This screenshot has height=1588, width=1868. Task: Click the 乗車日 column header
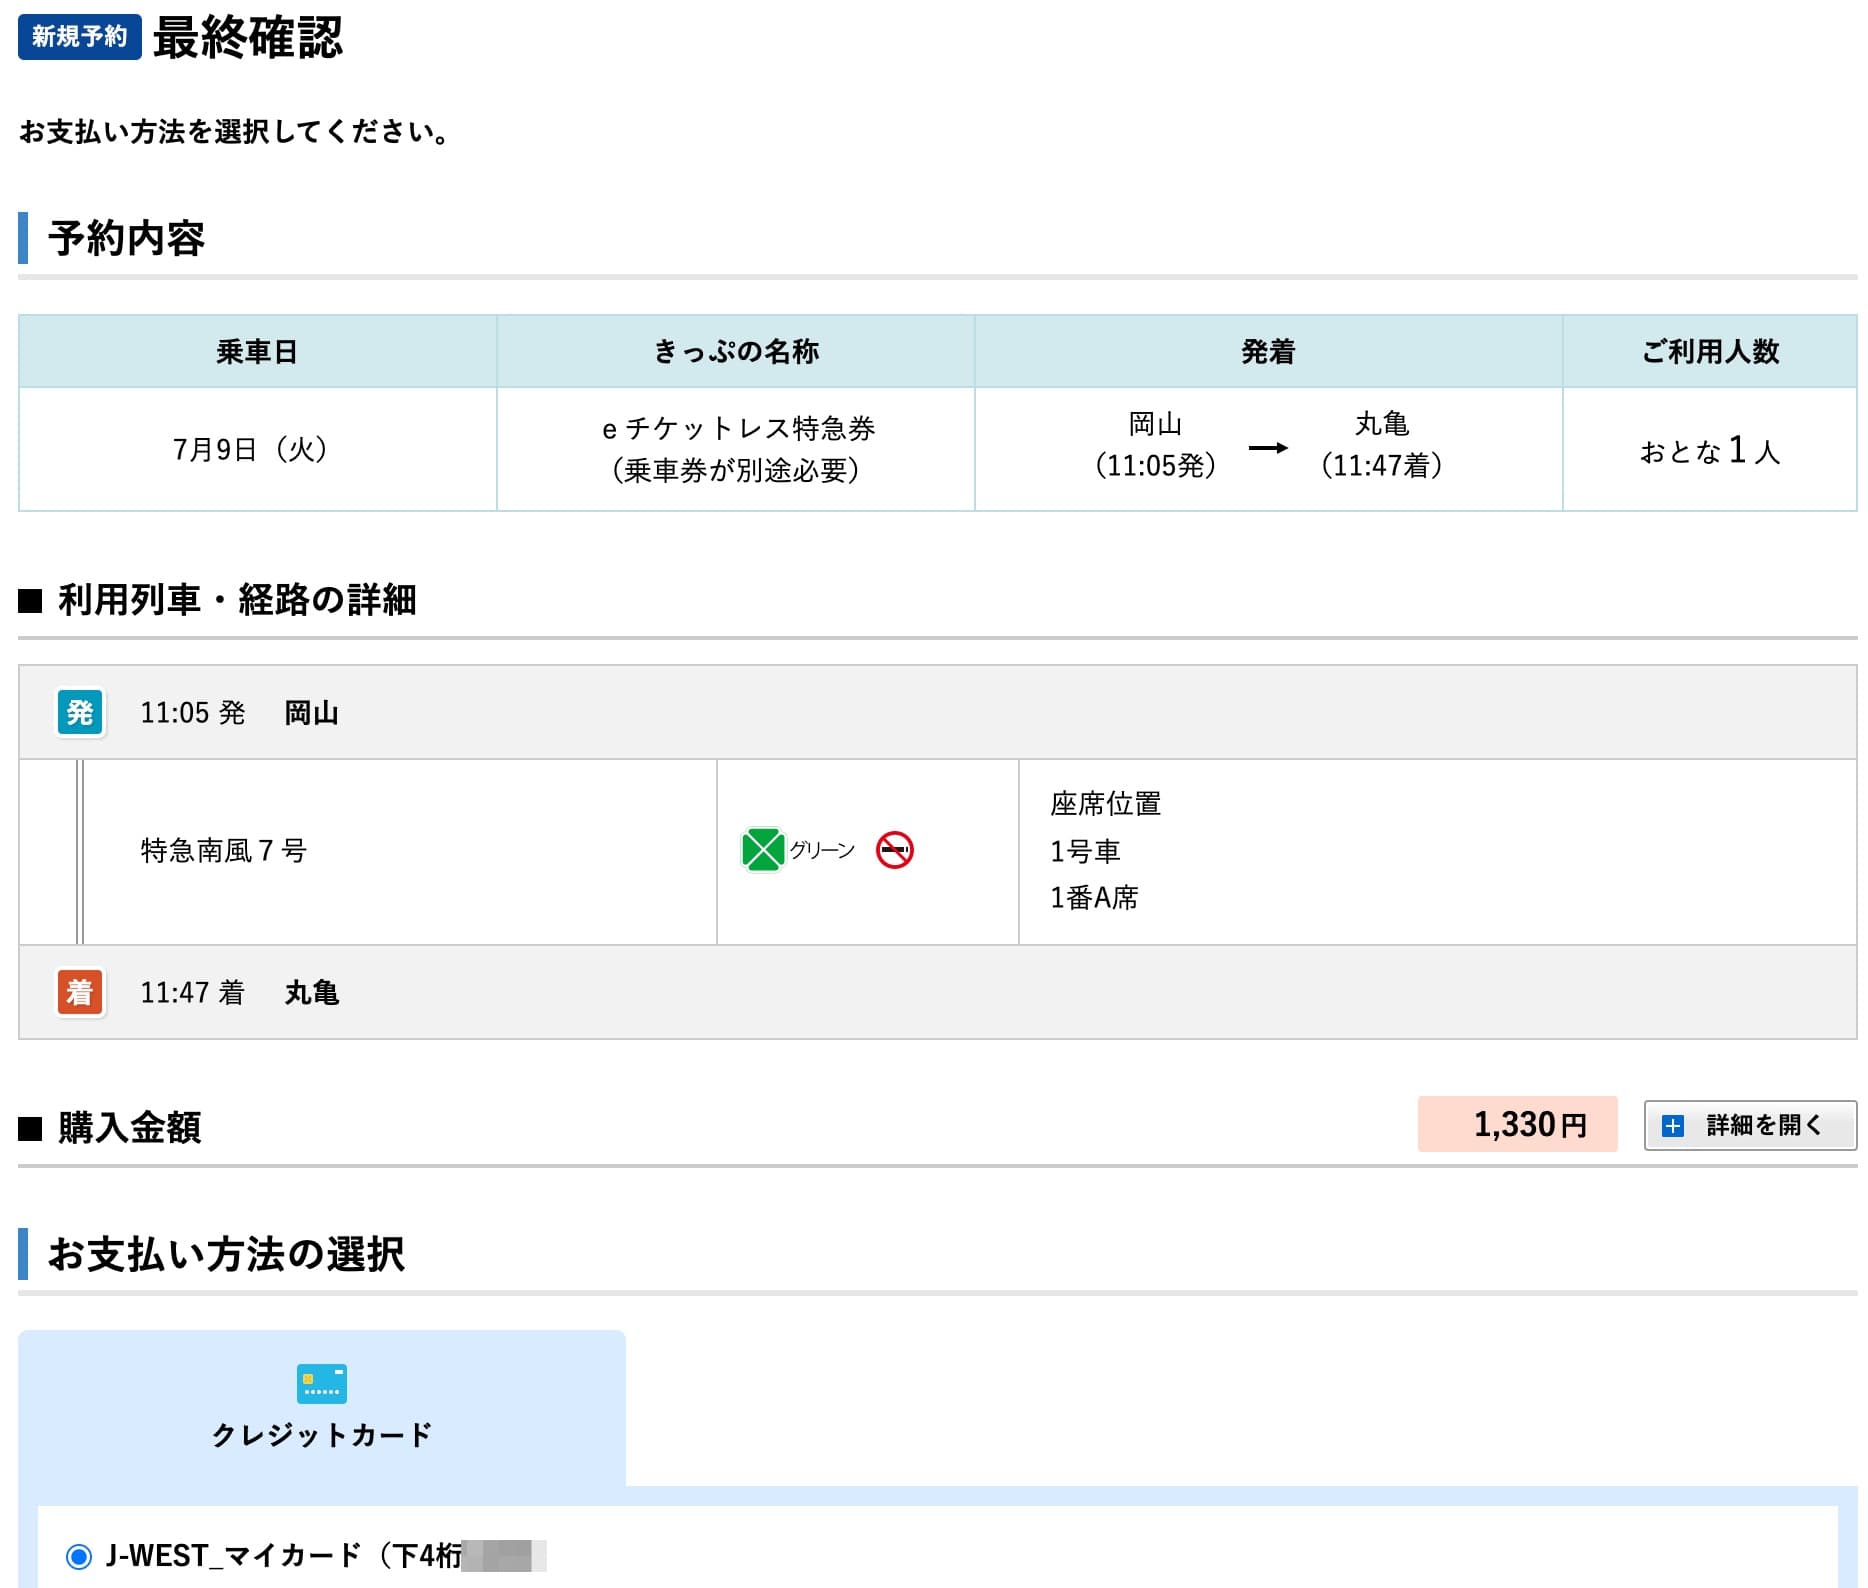(258, 352)
